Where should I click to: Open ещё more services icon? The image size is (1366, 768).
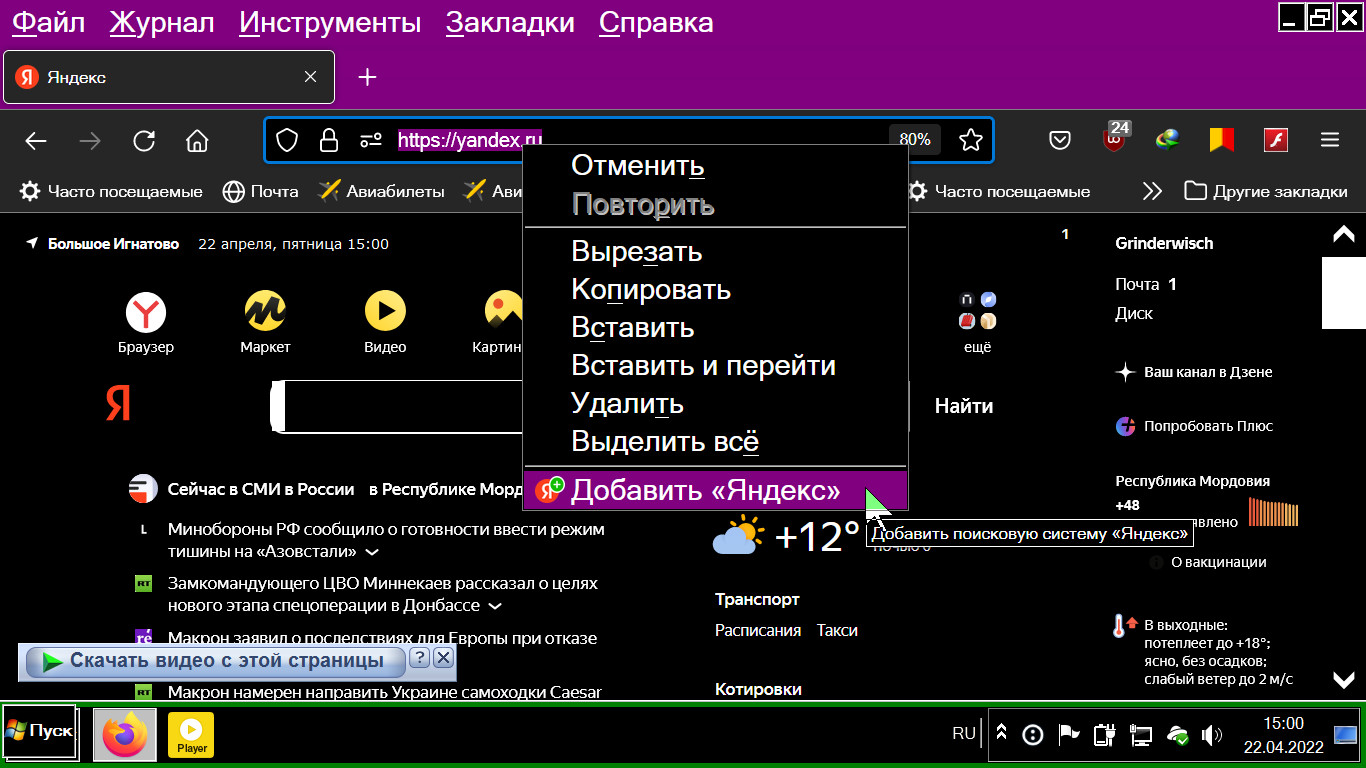tap(977, 323)
